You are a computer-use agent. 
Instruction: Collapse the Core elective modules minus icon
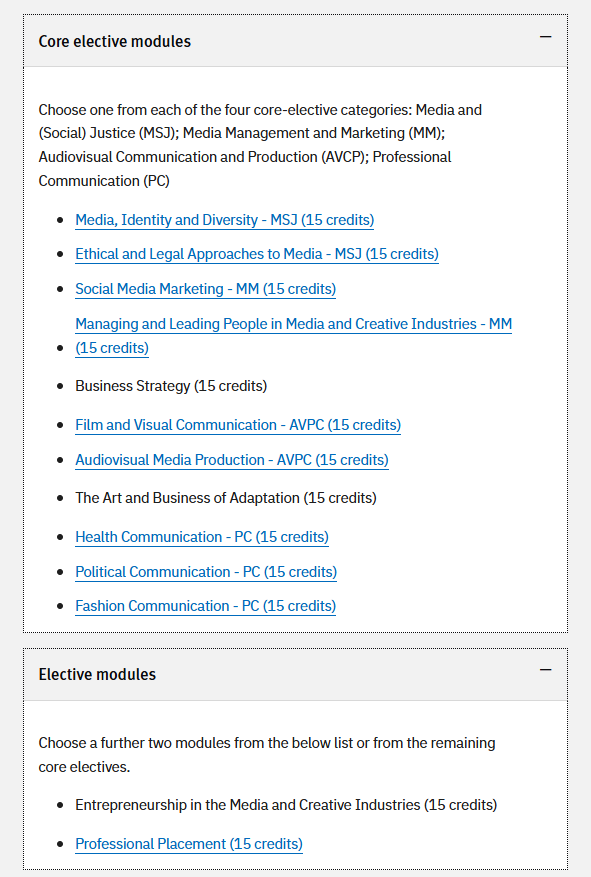tap(546, 37)
